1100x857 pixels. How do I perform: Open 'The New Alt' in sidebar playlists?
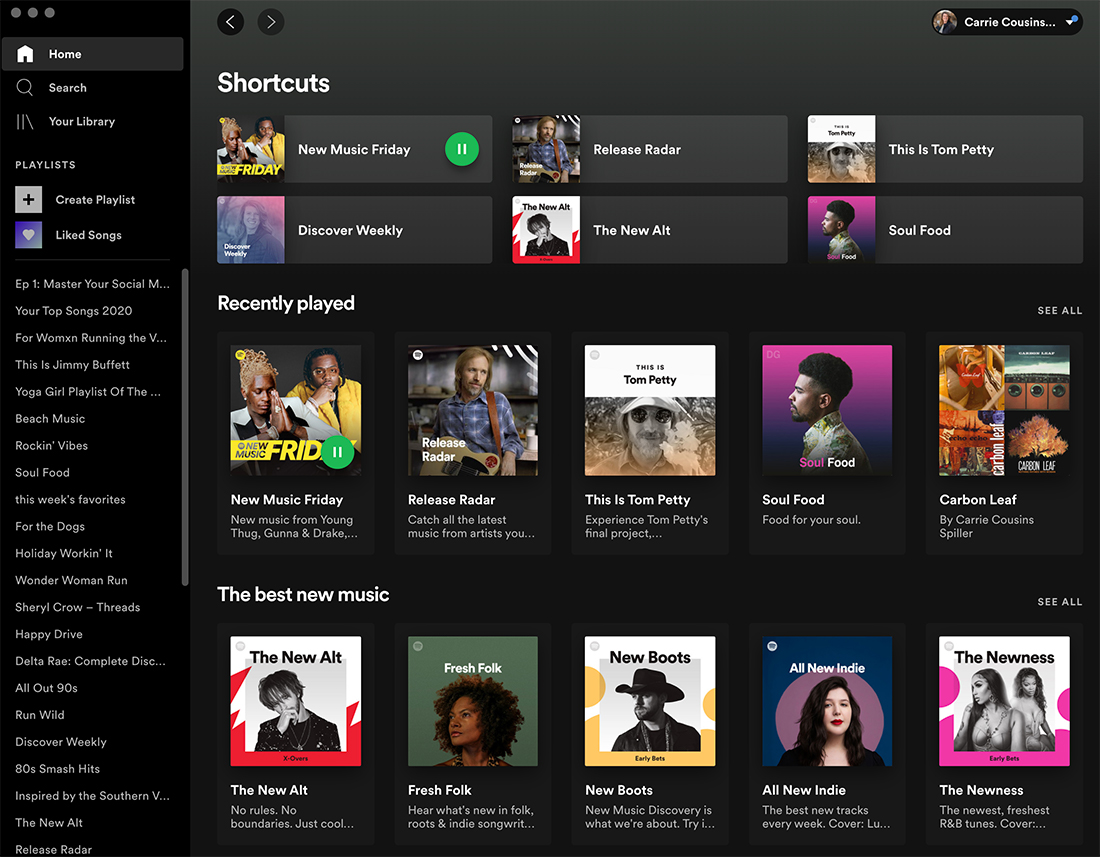(x=49, y=823)
